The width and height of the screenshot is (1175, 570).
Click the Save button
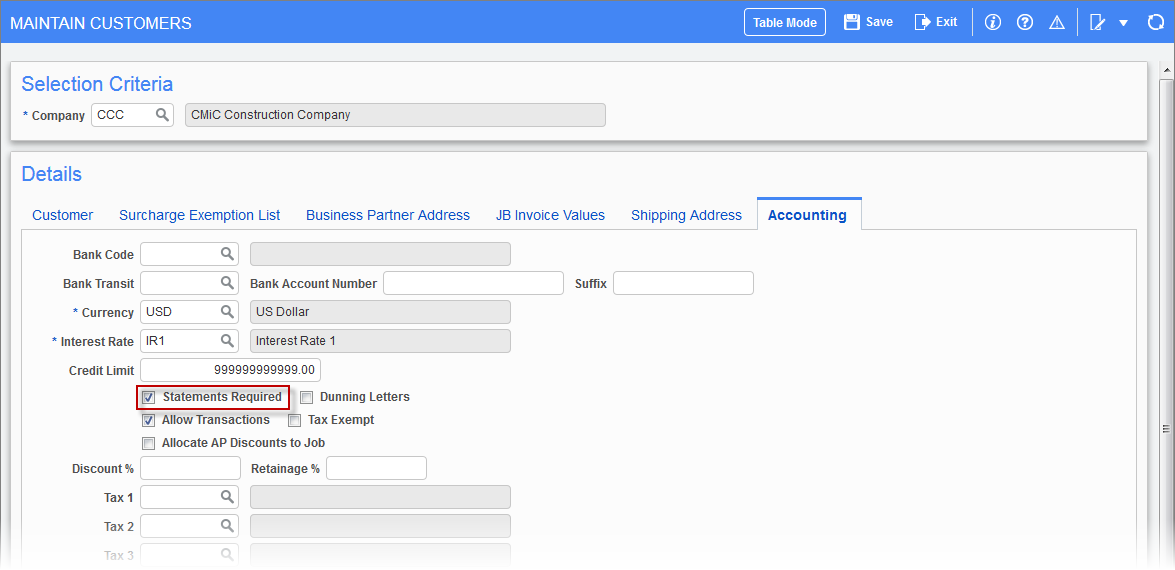[869, 22]
